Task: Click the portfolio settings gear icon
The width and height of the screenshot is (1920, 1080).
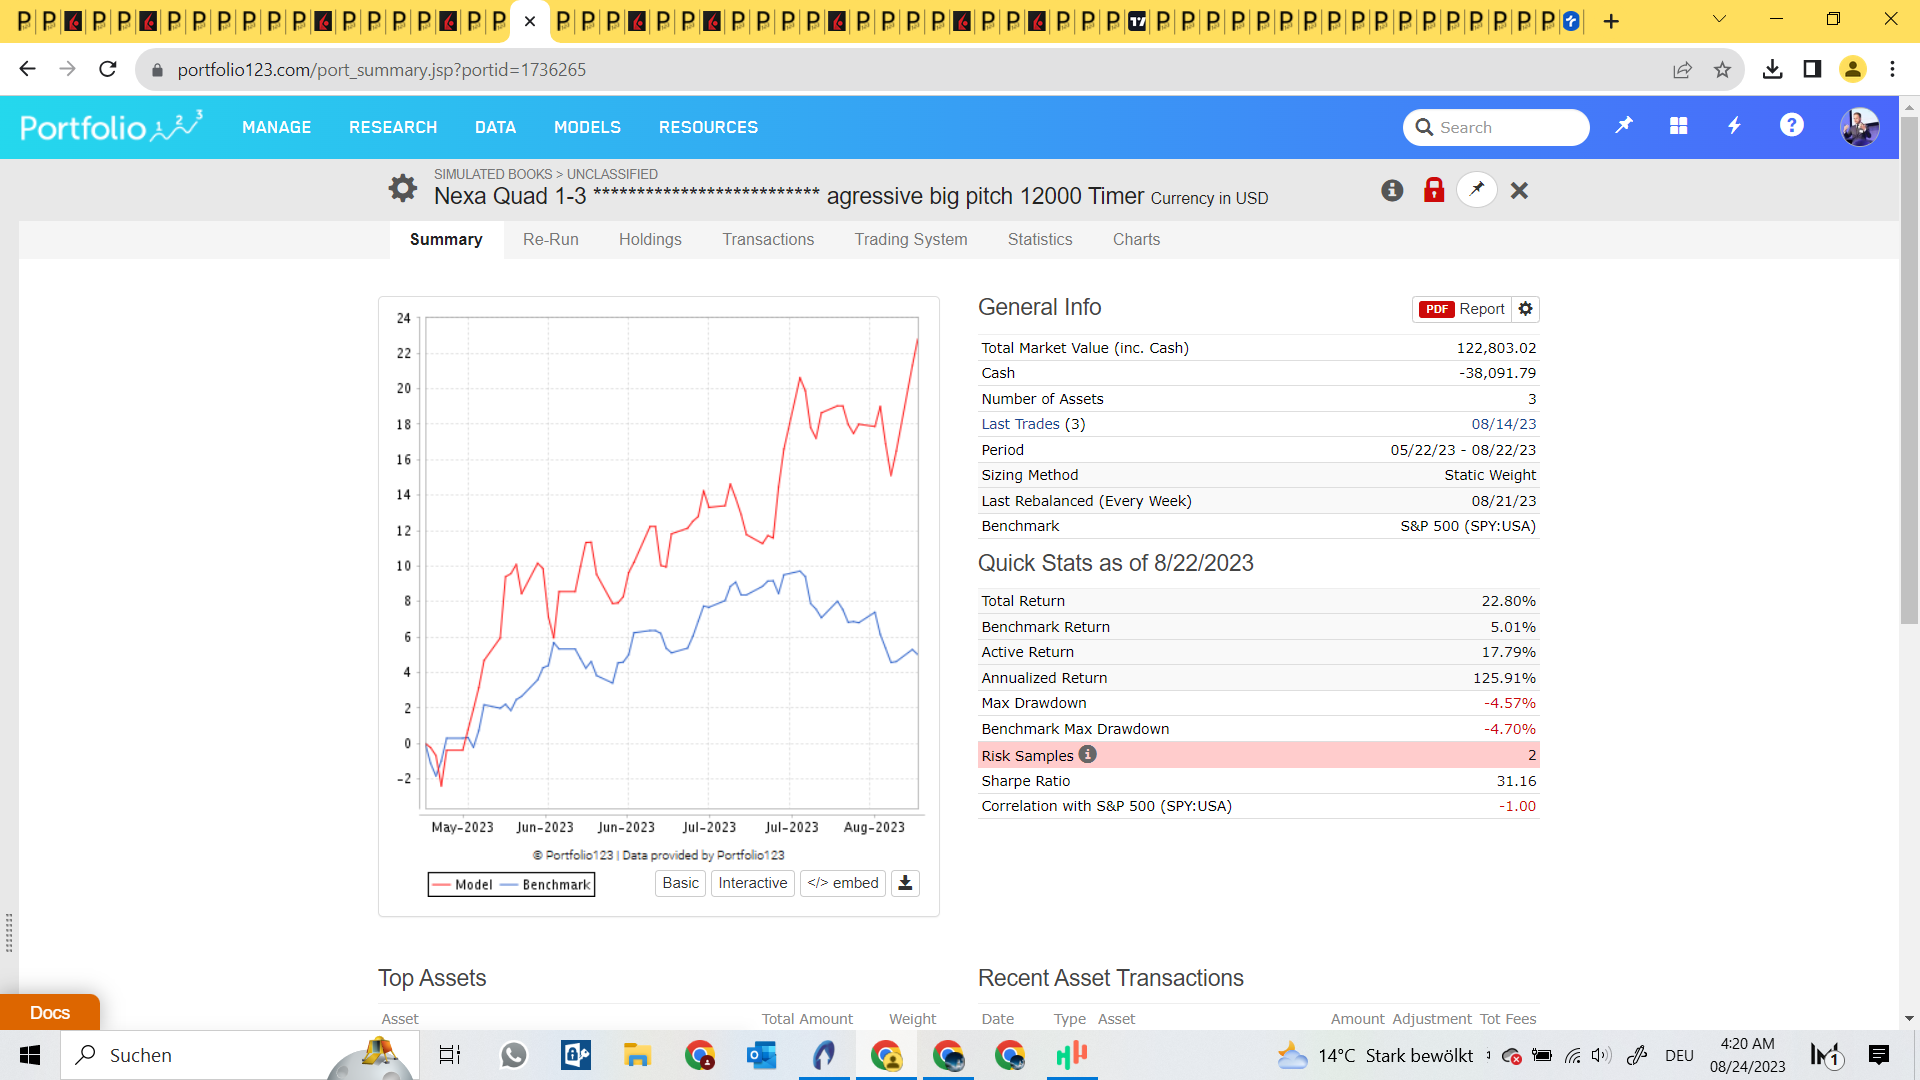Action: tap(402, 188)
